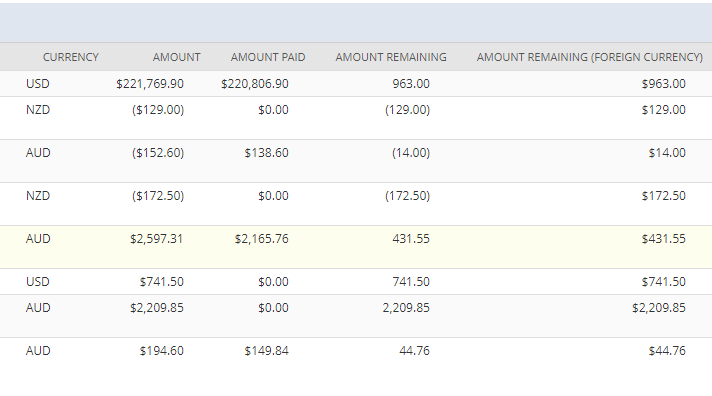Viewport: 712px width, 396px height.
Task: Select the USD row with 963.00 remaining
Action: 356,84
